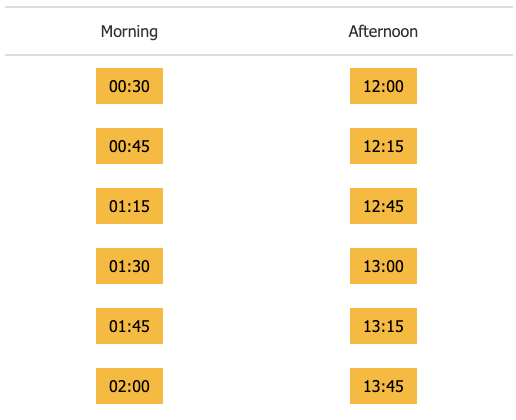Screen dimensions: 516x420
Task: Select the 00:30 morning time slot
Action: point(129,86)
